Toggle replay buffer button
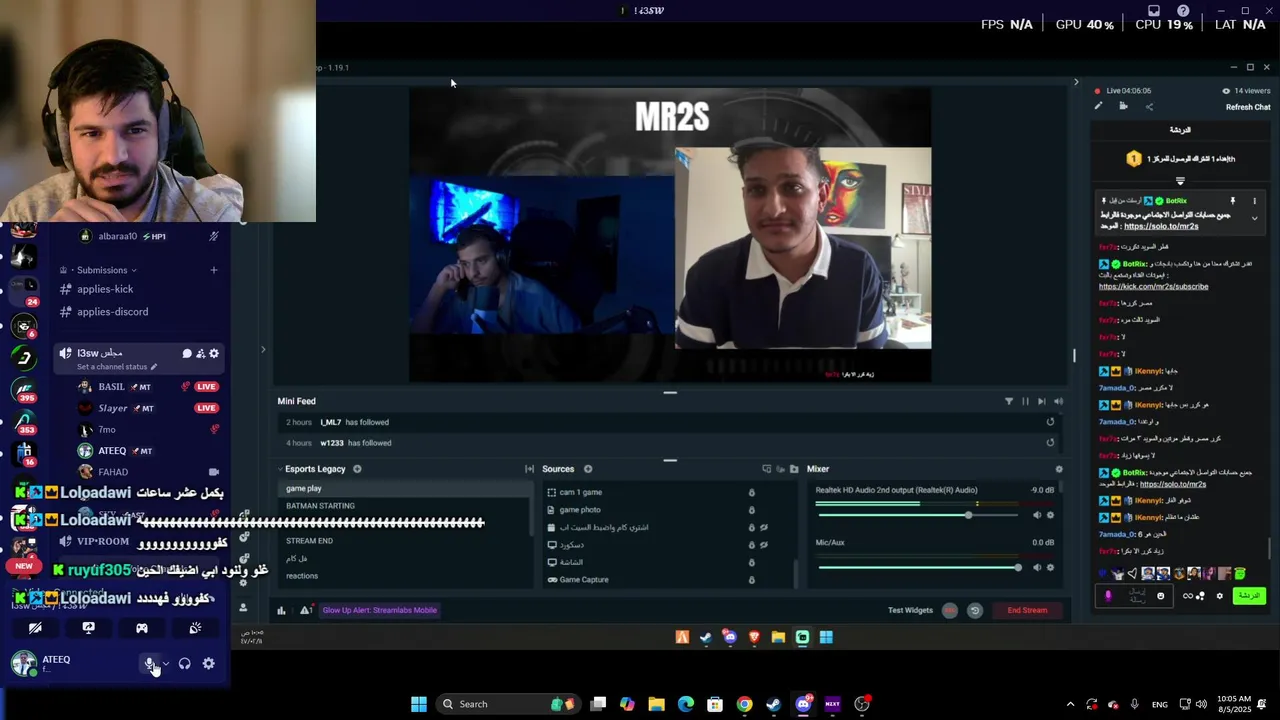Viewport: 1280px width, 720px height. point(975,610)
